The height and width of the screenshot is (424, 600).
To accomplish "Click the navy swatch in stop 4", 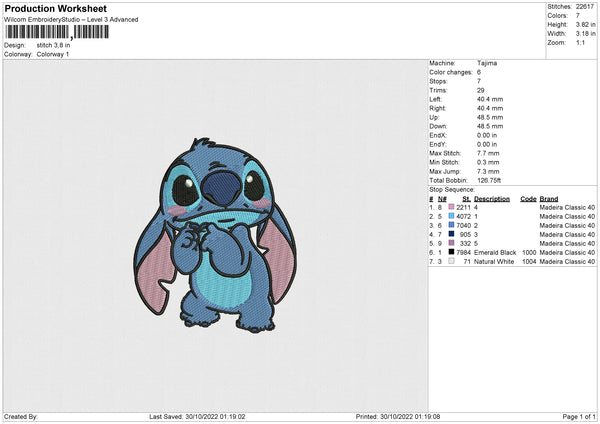I will point(452,234).
